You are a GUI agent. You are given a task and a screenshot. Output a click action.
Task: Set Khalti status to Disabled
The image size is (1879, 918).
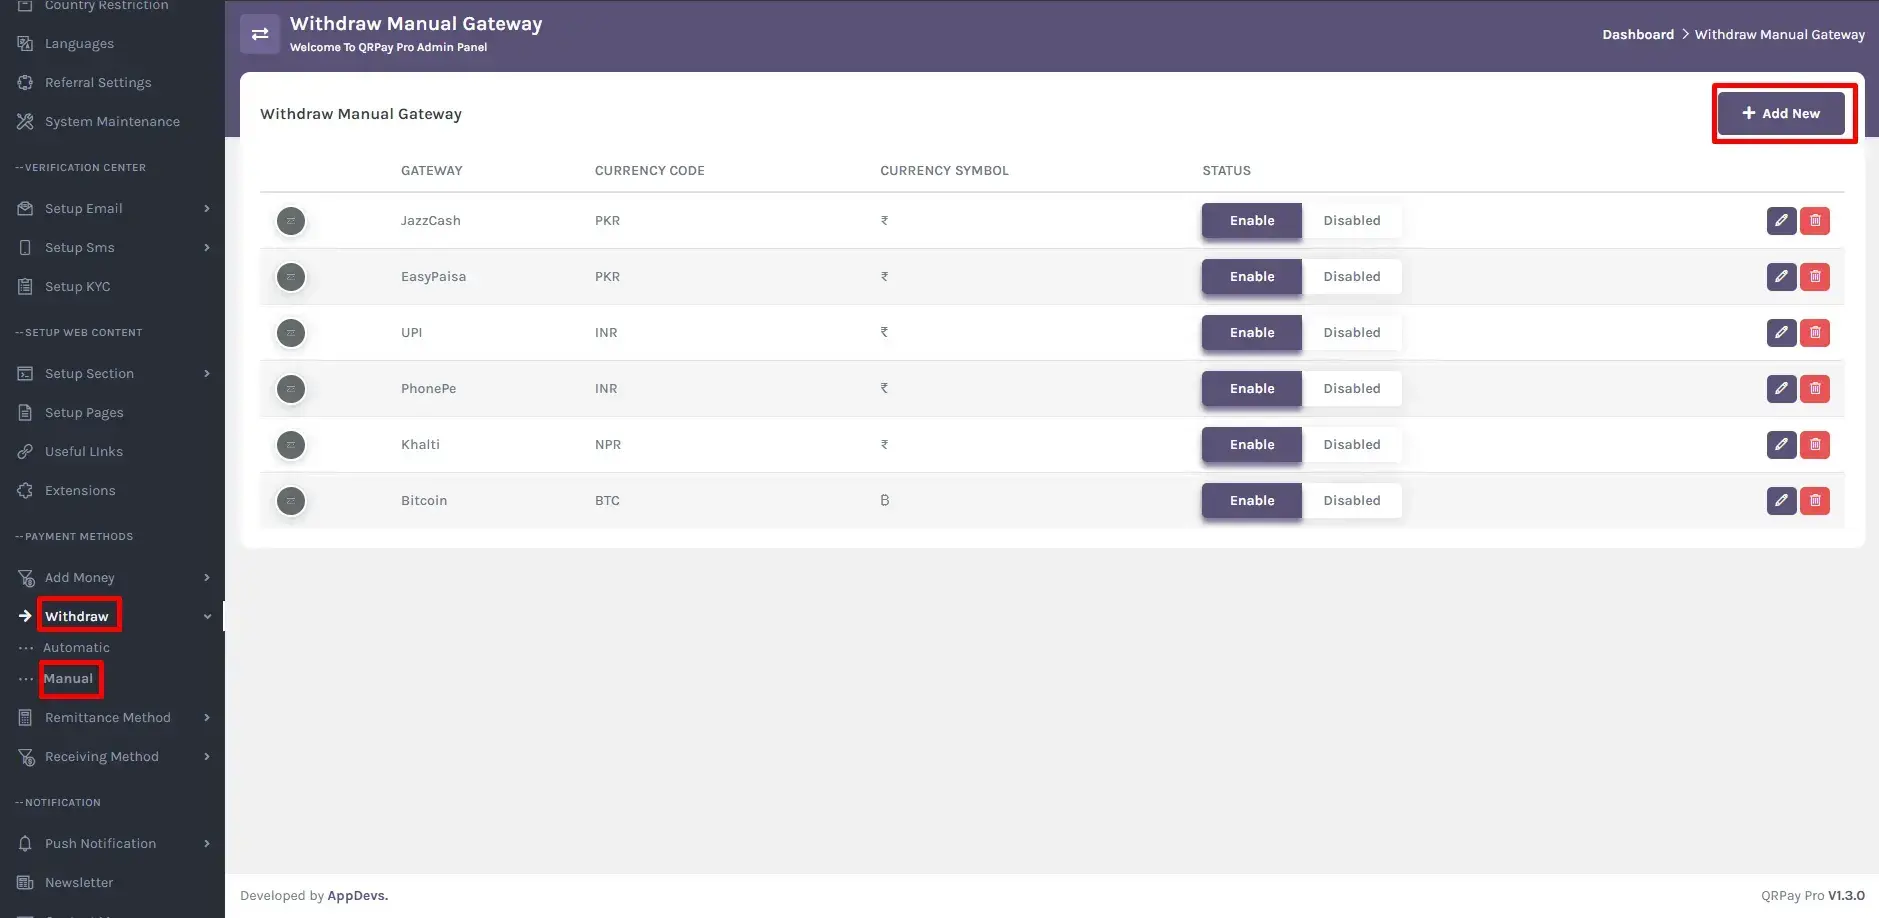coord(1352,445)
